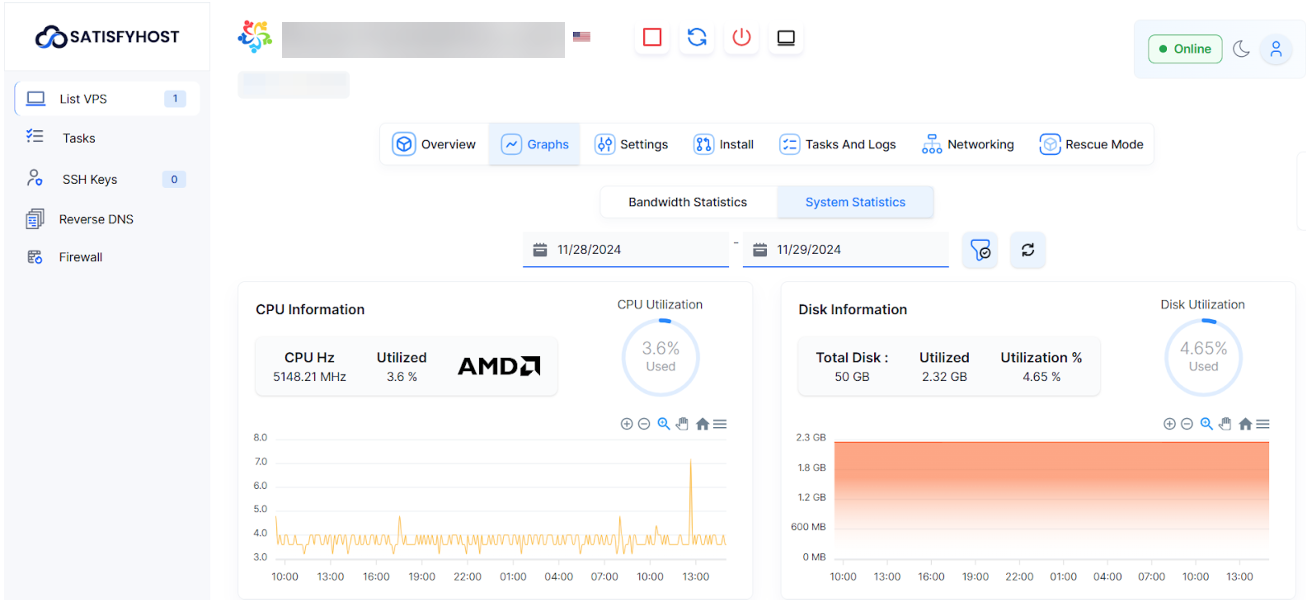Screen dimensions: 1306x615
Task: Open the CPU chart hamburger menu
Action: tap(720, 424)
